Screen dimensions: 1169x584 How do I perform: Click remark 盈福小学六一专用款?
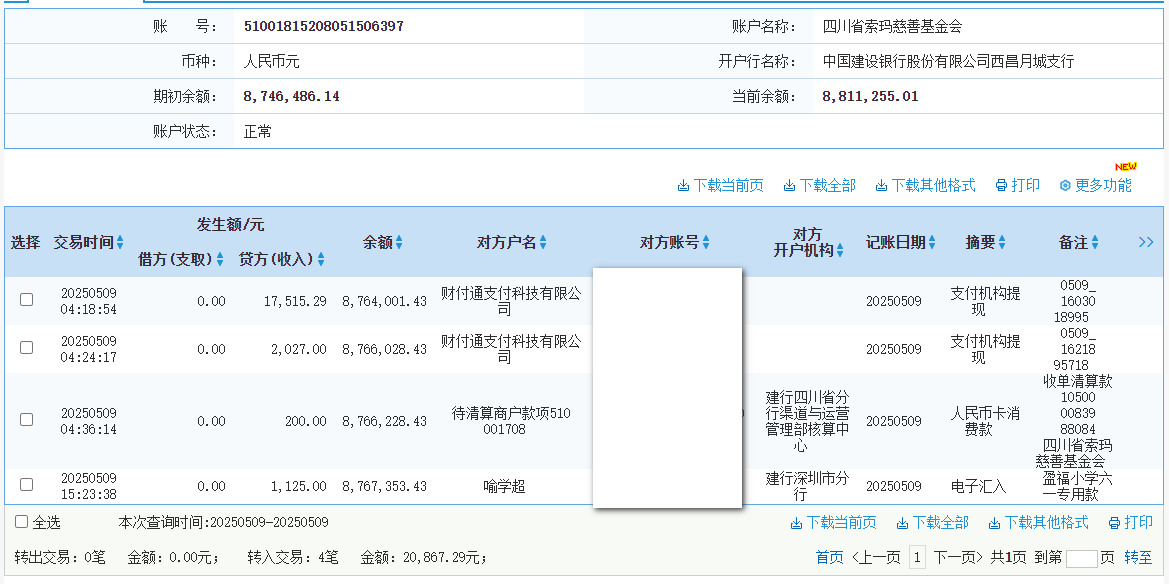[1077, 486]
